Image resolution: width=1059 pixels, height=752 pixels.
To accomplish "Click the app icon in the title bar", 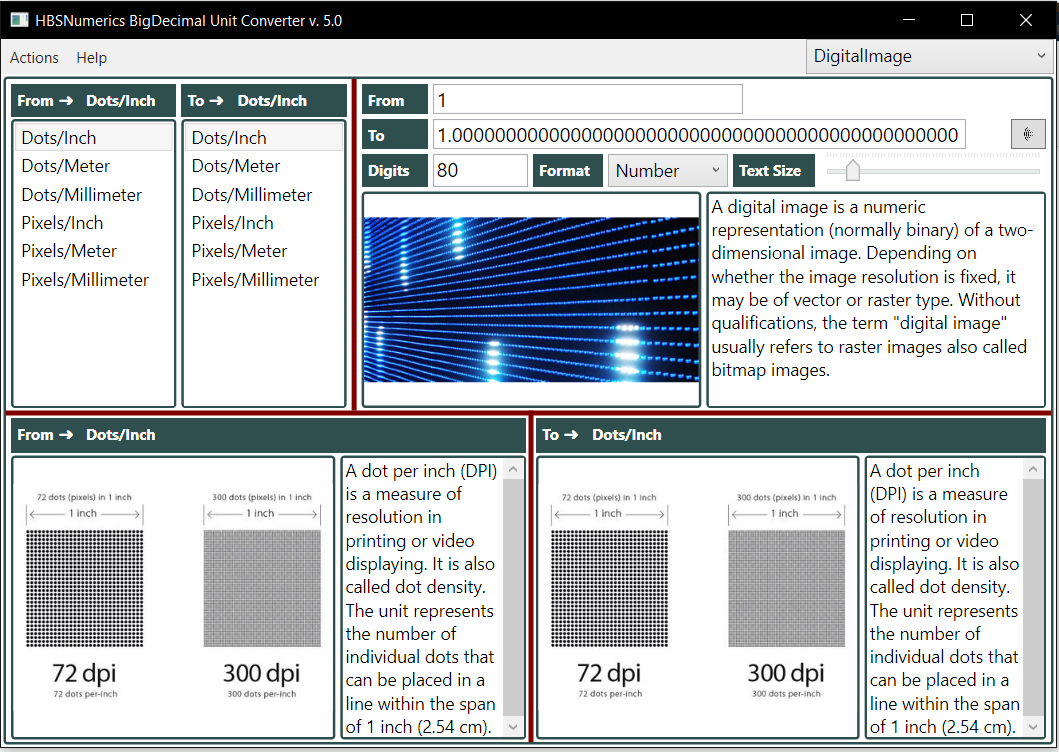I will [19, 20].
